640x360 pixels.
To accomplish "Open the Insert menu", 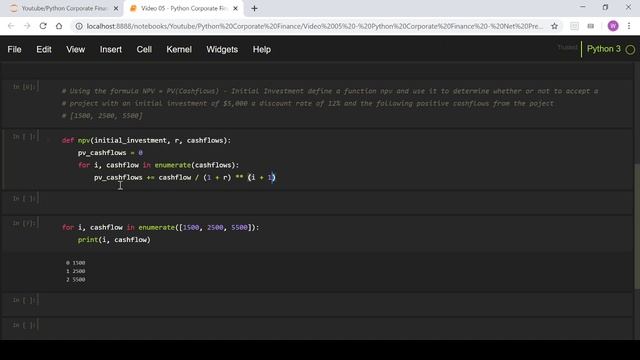I will pos(111,49).
